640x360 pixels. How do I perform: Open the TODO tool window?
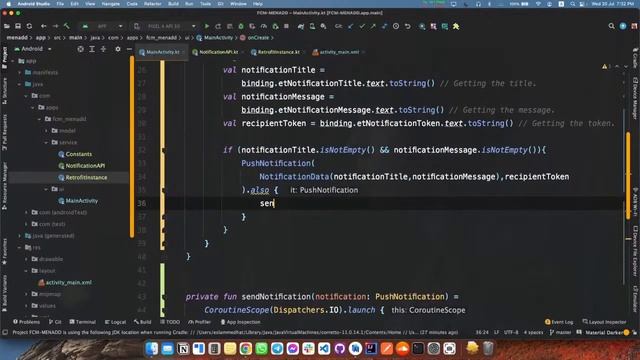coord(170,322)
